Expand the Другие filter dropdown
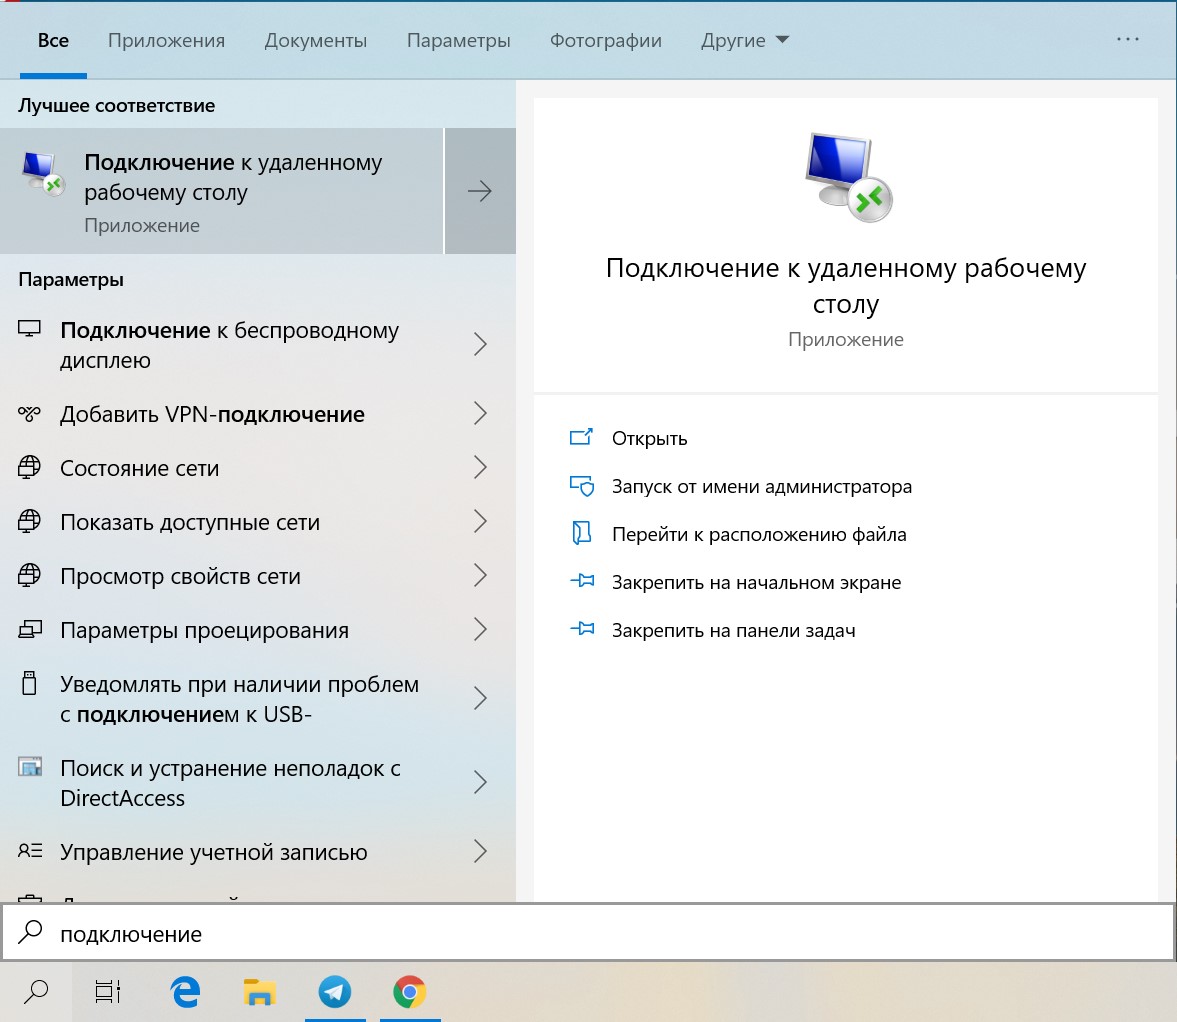Viewport: 1177px width, 1022px height. 745,41
